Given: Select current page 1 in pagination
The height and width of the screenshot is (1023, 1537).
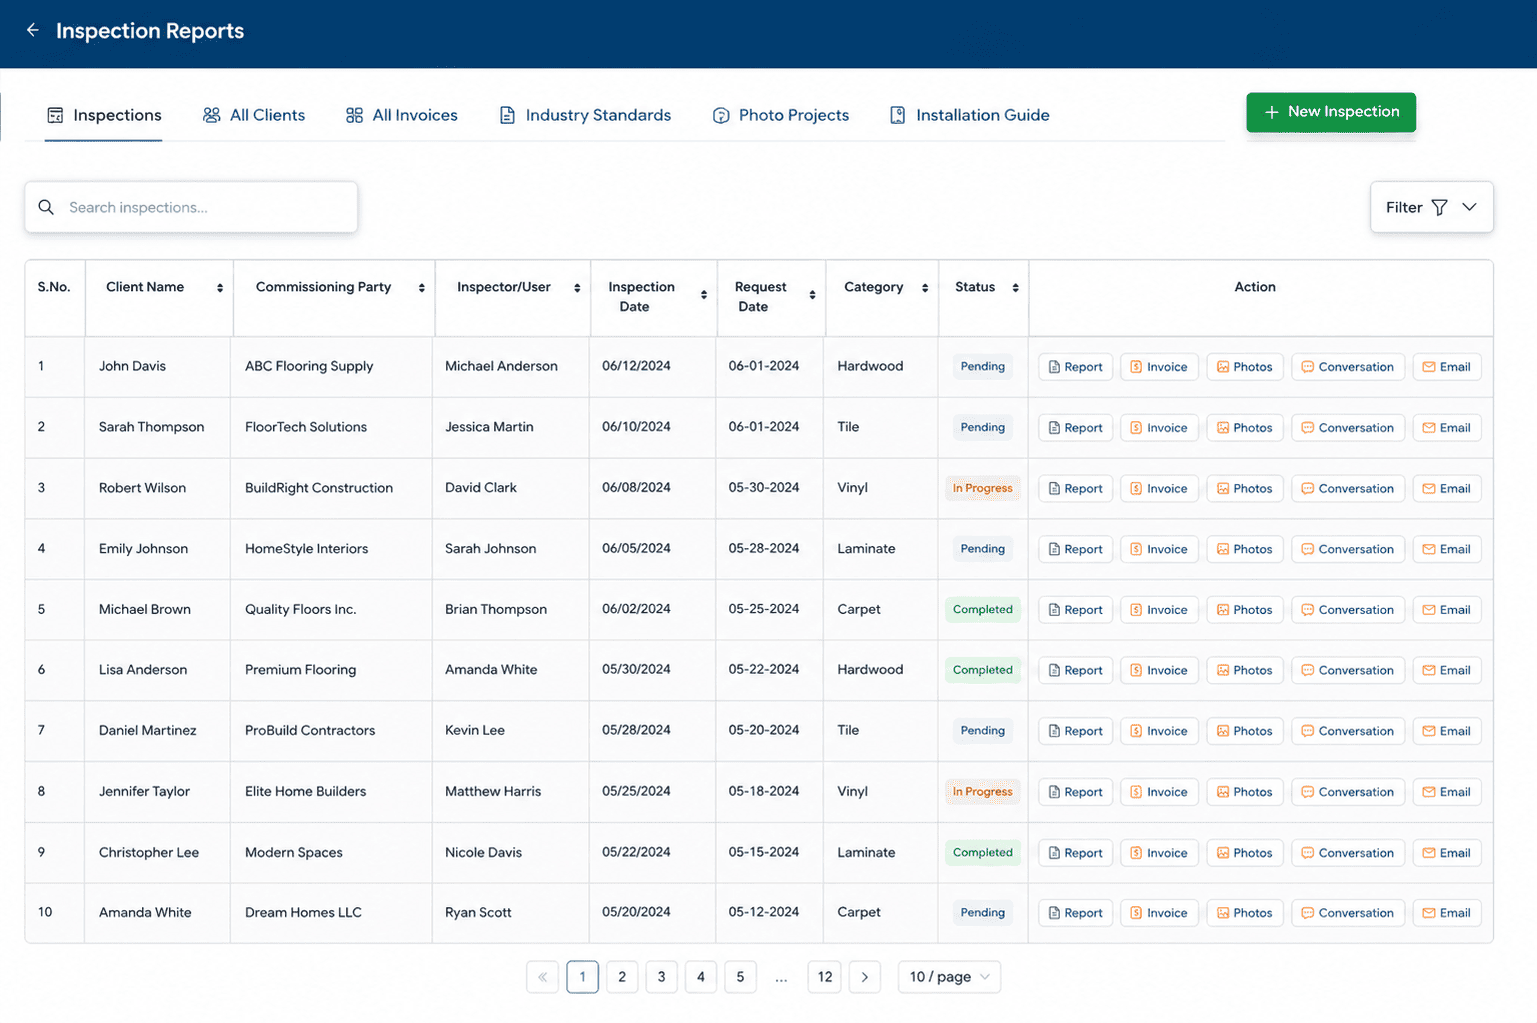Looking at the screenshot, I should click(582, 977).
